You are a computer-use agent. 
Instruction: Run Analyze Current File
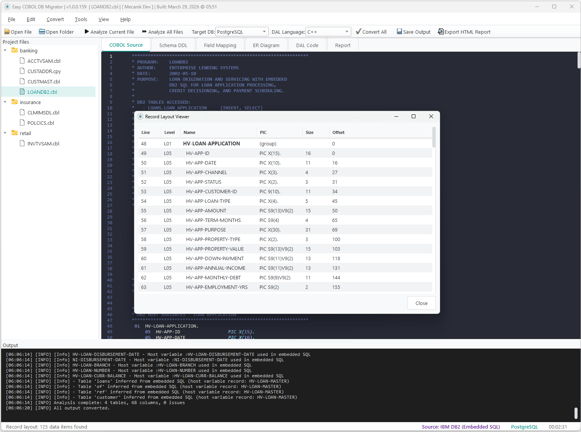pos(109,32)
